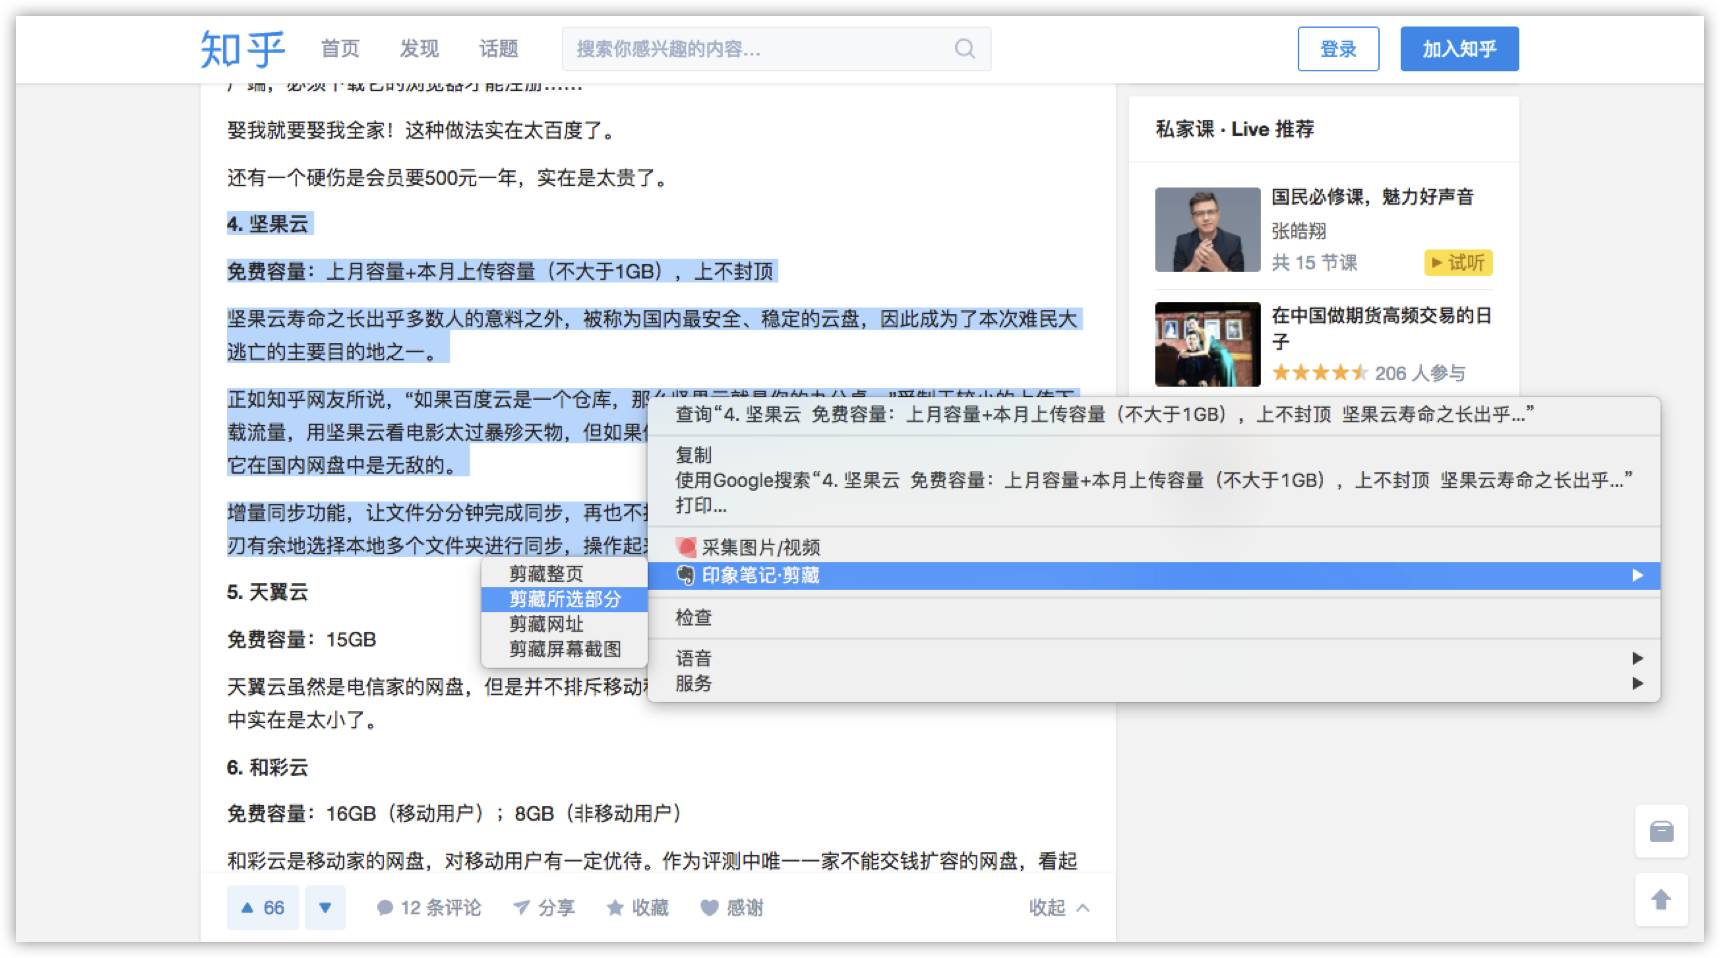Open the 12 条评论 comments

click(x=428, y=907)
